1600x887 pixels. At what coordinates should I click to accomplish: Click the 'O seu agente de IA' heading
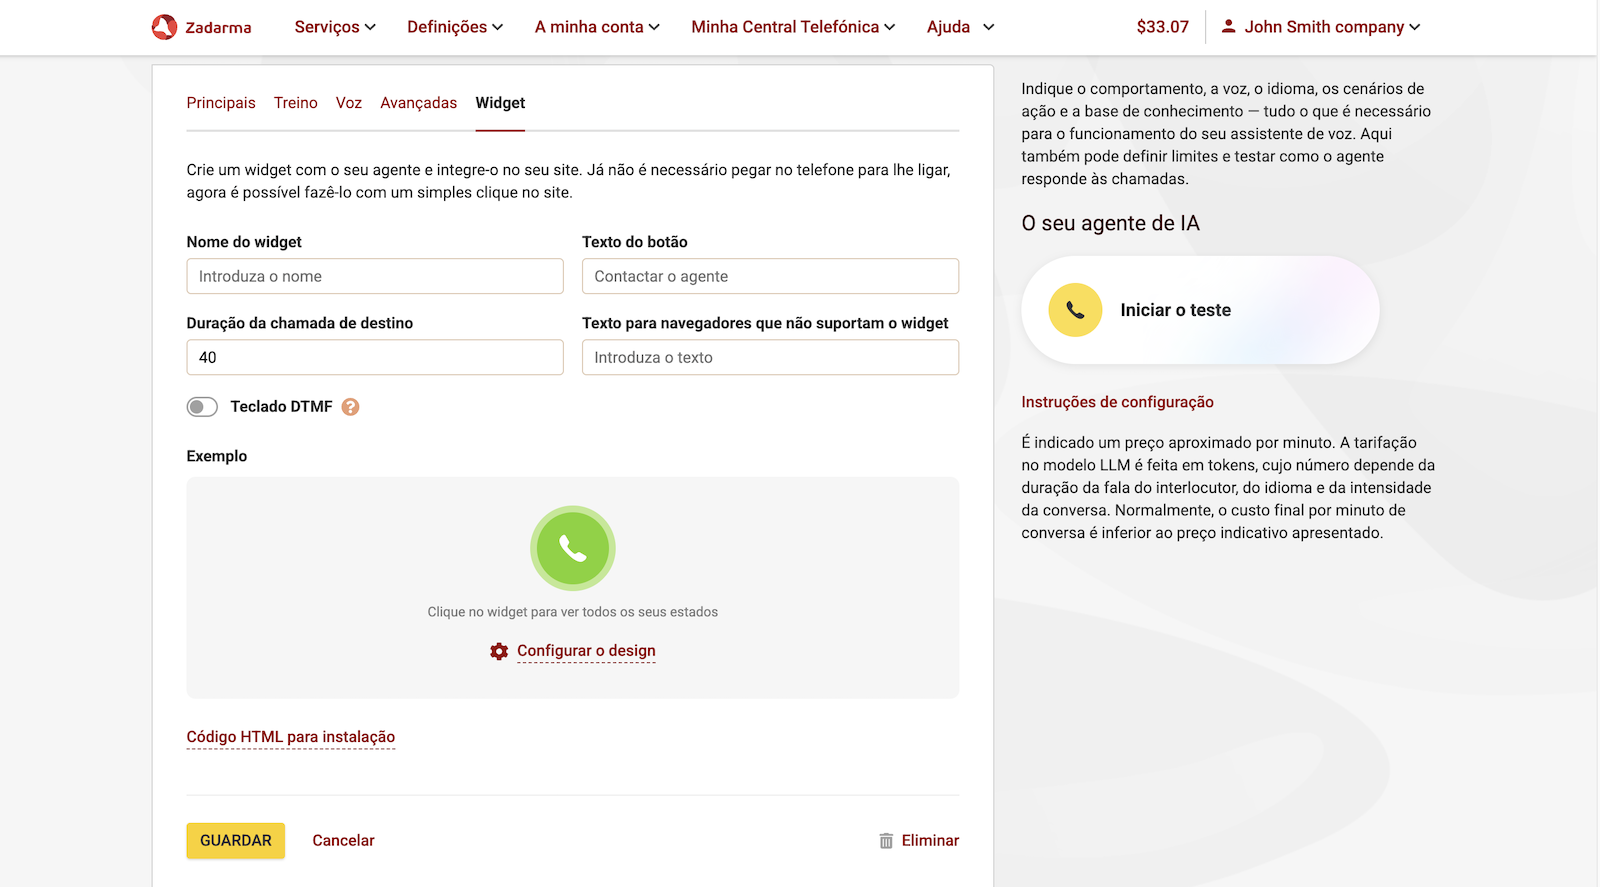click(x=1110, y=223)
